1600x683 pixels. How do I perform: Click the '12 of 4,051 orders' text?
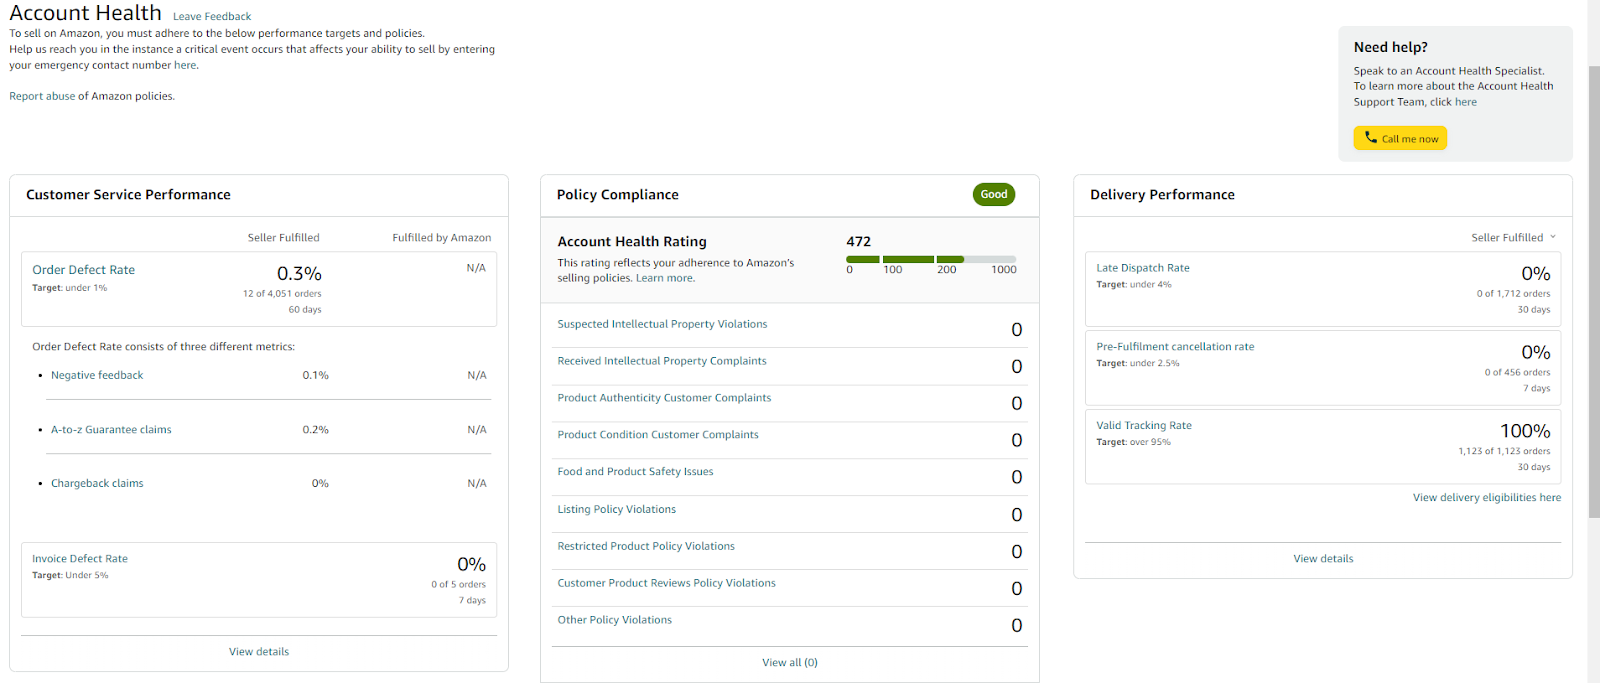point(282,294)
